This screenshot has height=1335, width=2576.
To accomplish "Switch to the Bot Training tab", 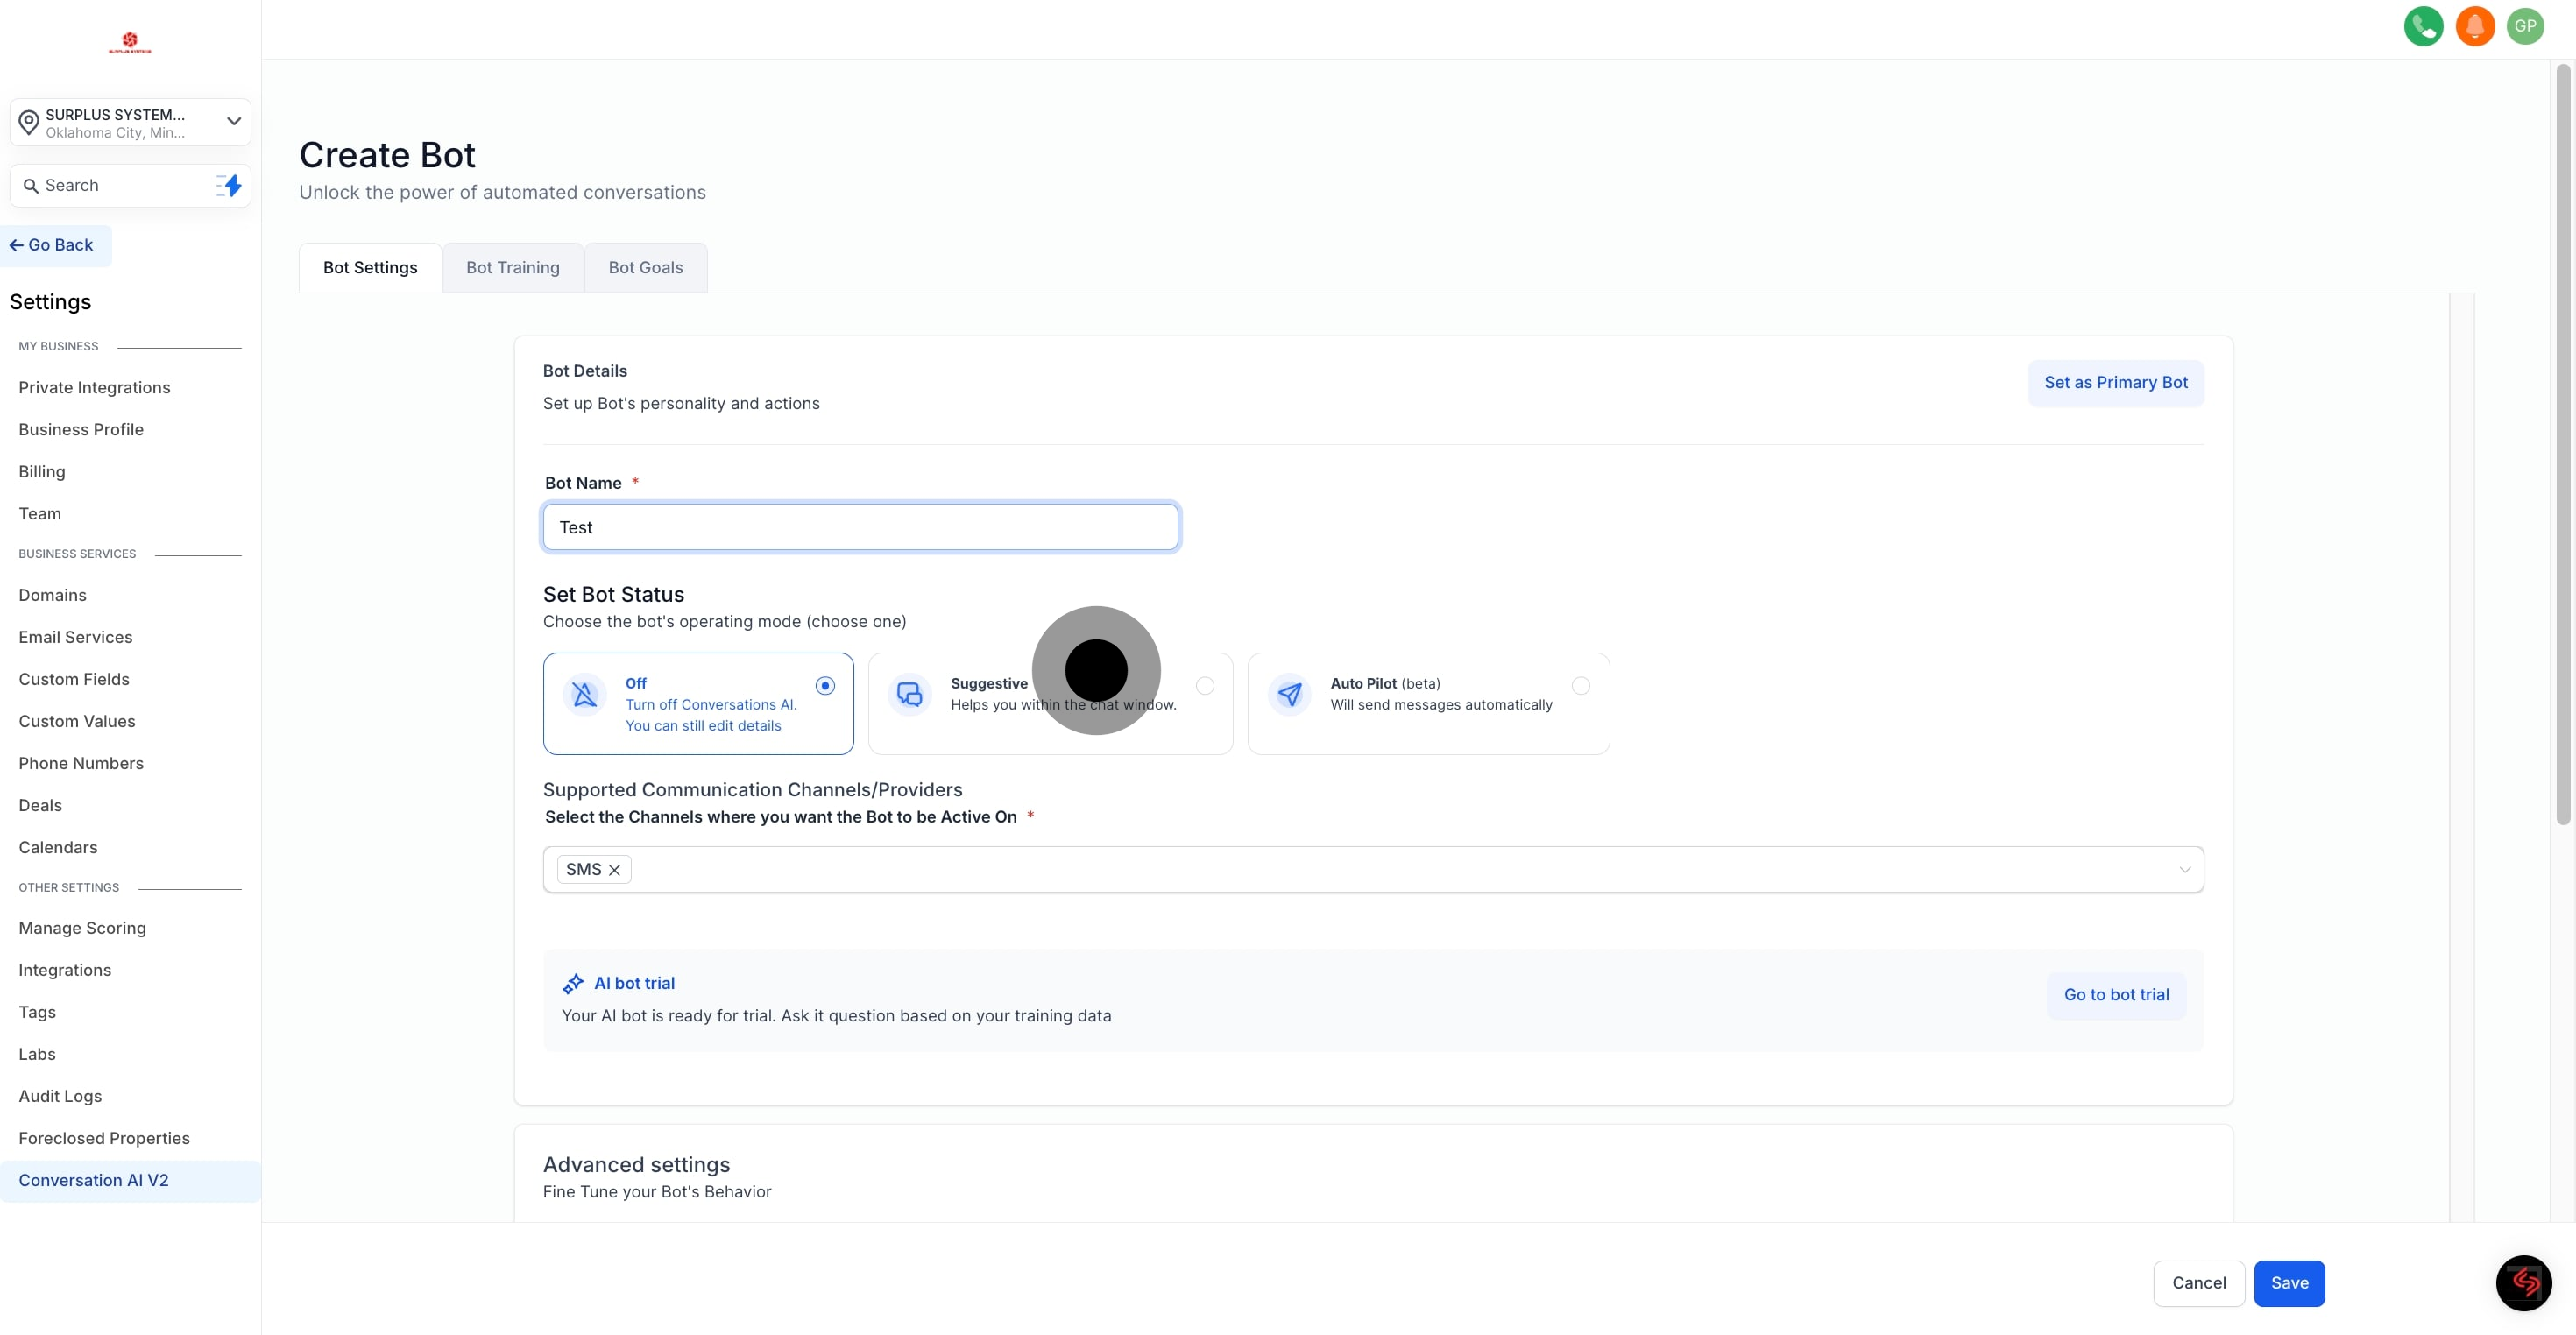I will (512, 268).
